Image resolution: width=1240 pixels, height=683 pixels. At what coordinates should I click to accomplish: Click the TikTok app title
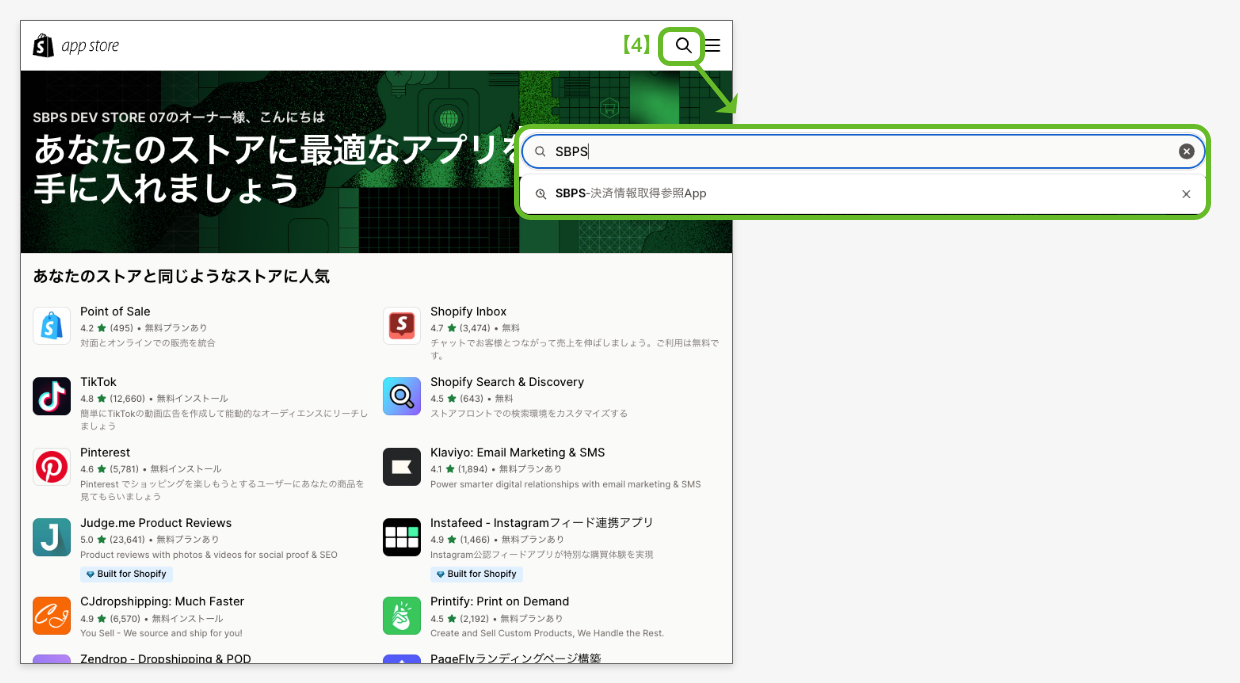(x=98, y=382)
